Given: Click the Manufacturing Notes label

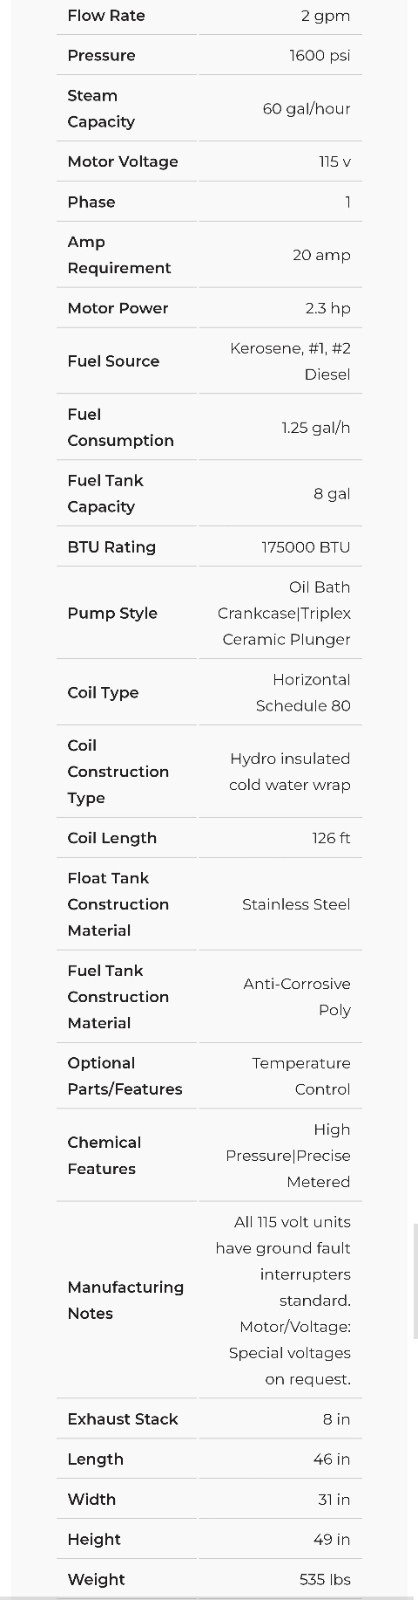Looking at the screenshot, I should click(x=125, y=1300).
